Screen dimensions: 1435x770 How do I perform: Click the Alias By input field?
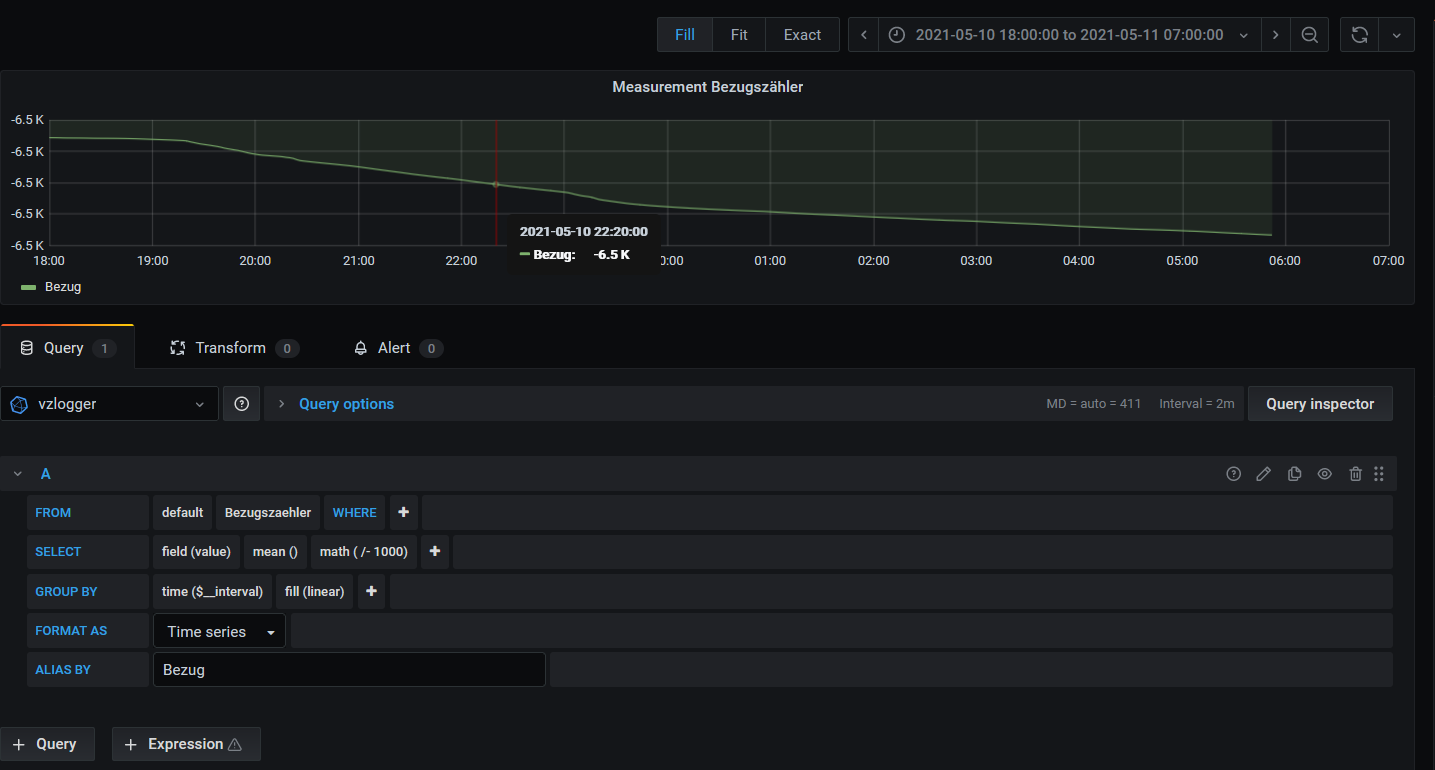[x=348, y=670]
